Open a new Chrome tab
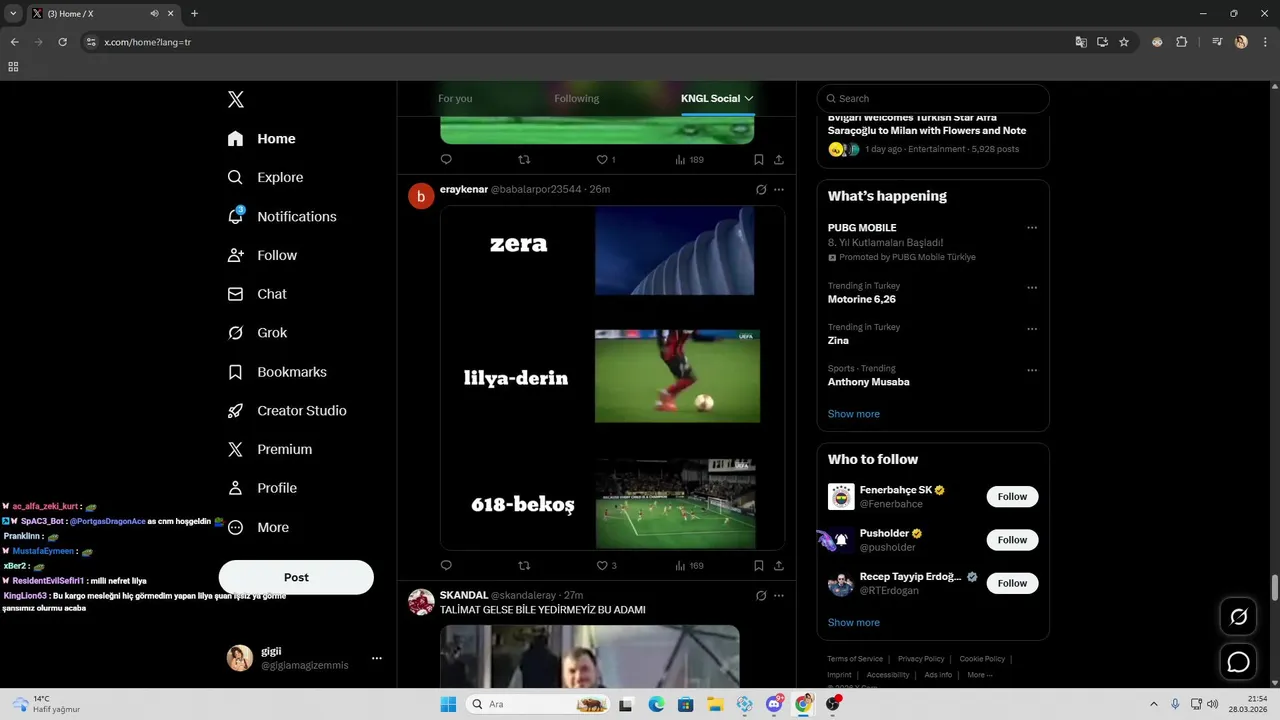1280x720 pixels. [x=194, y=14]
